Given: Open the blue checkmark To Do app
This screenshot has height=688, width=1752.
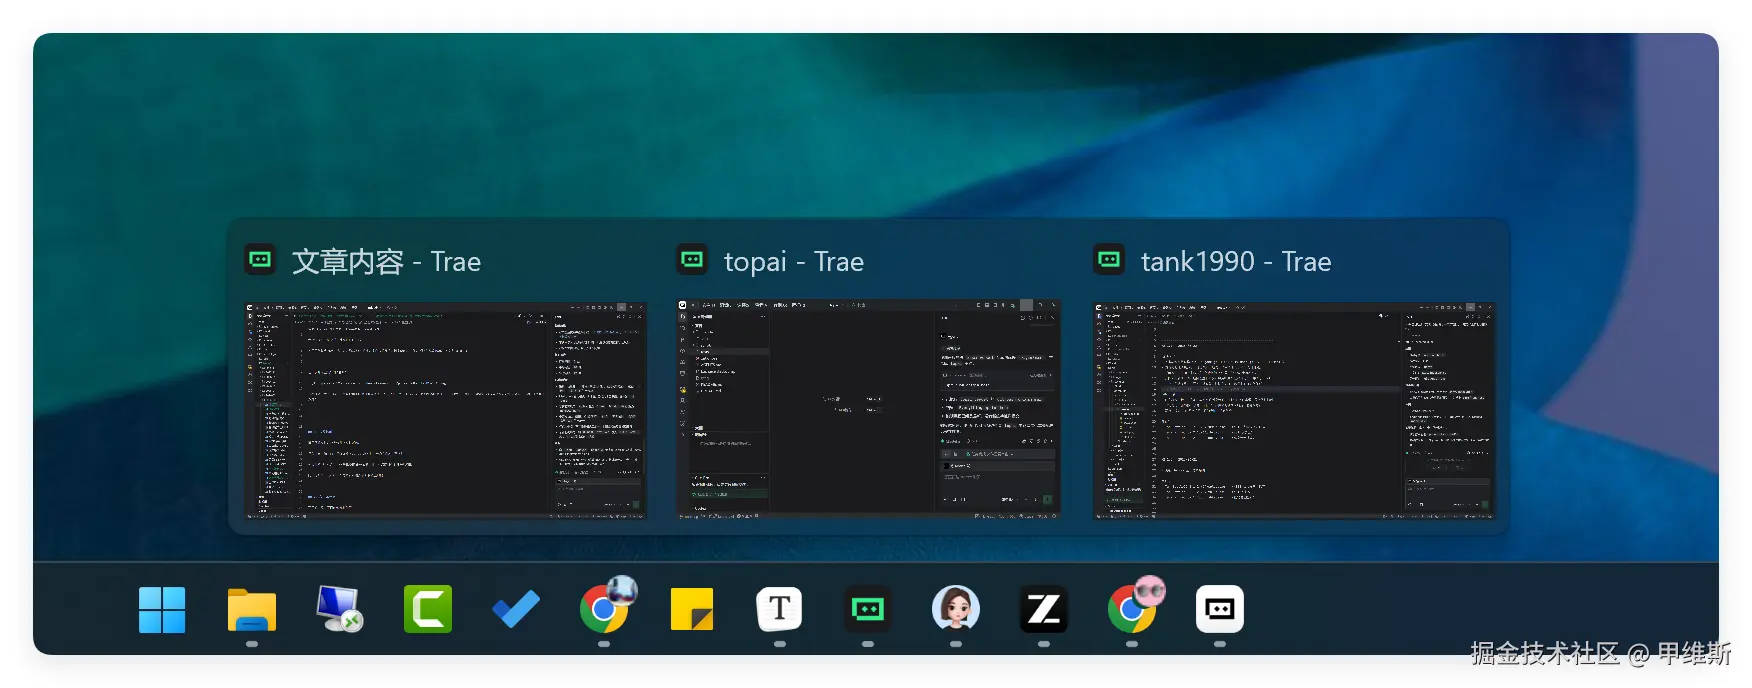Looking at the screenshot, I should coord(516,609).
